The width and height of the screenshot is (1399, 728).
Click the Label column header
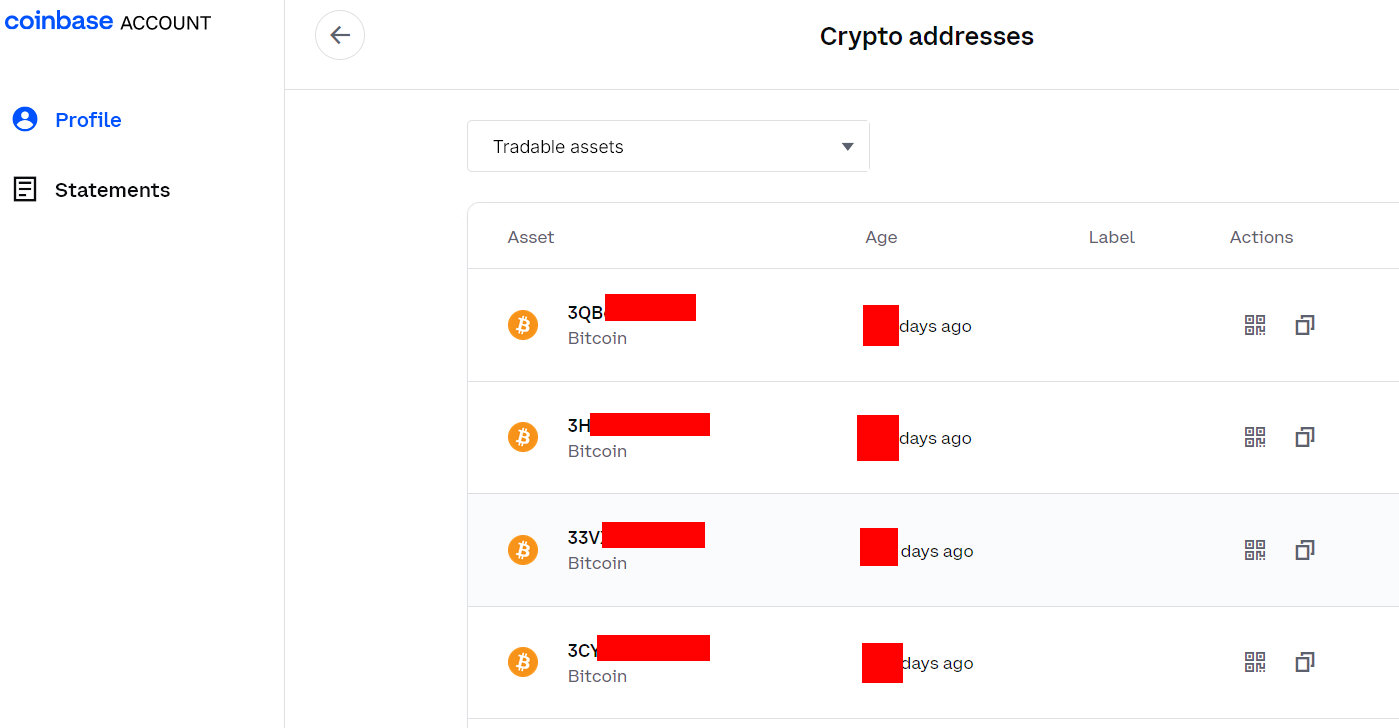click(x=1111, y=237)
